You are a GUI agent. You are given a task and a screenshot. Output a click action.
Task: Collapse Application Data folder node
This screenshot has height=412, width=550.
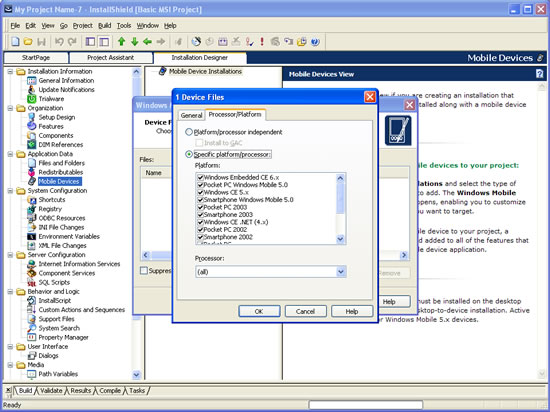pos(10,154)
